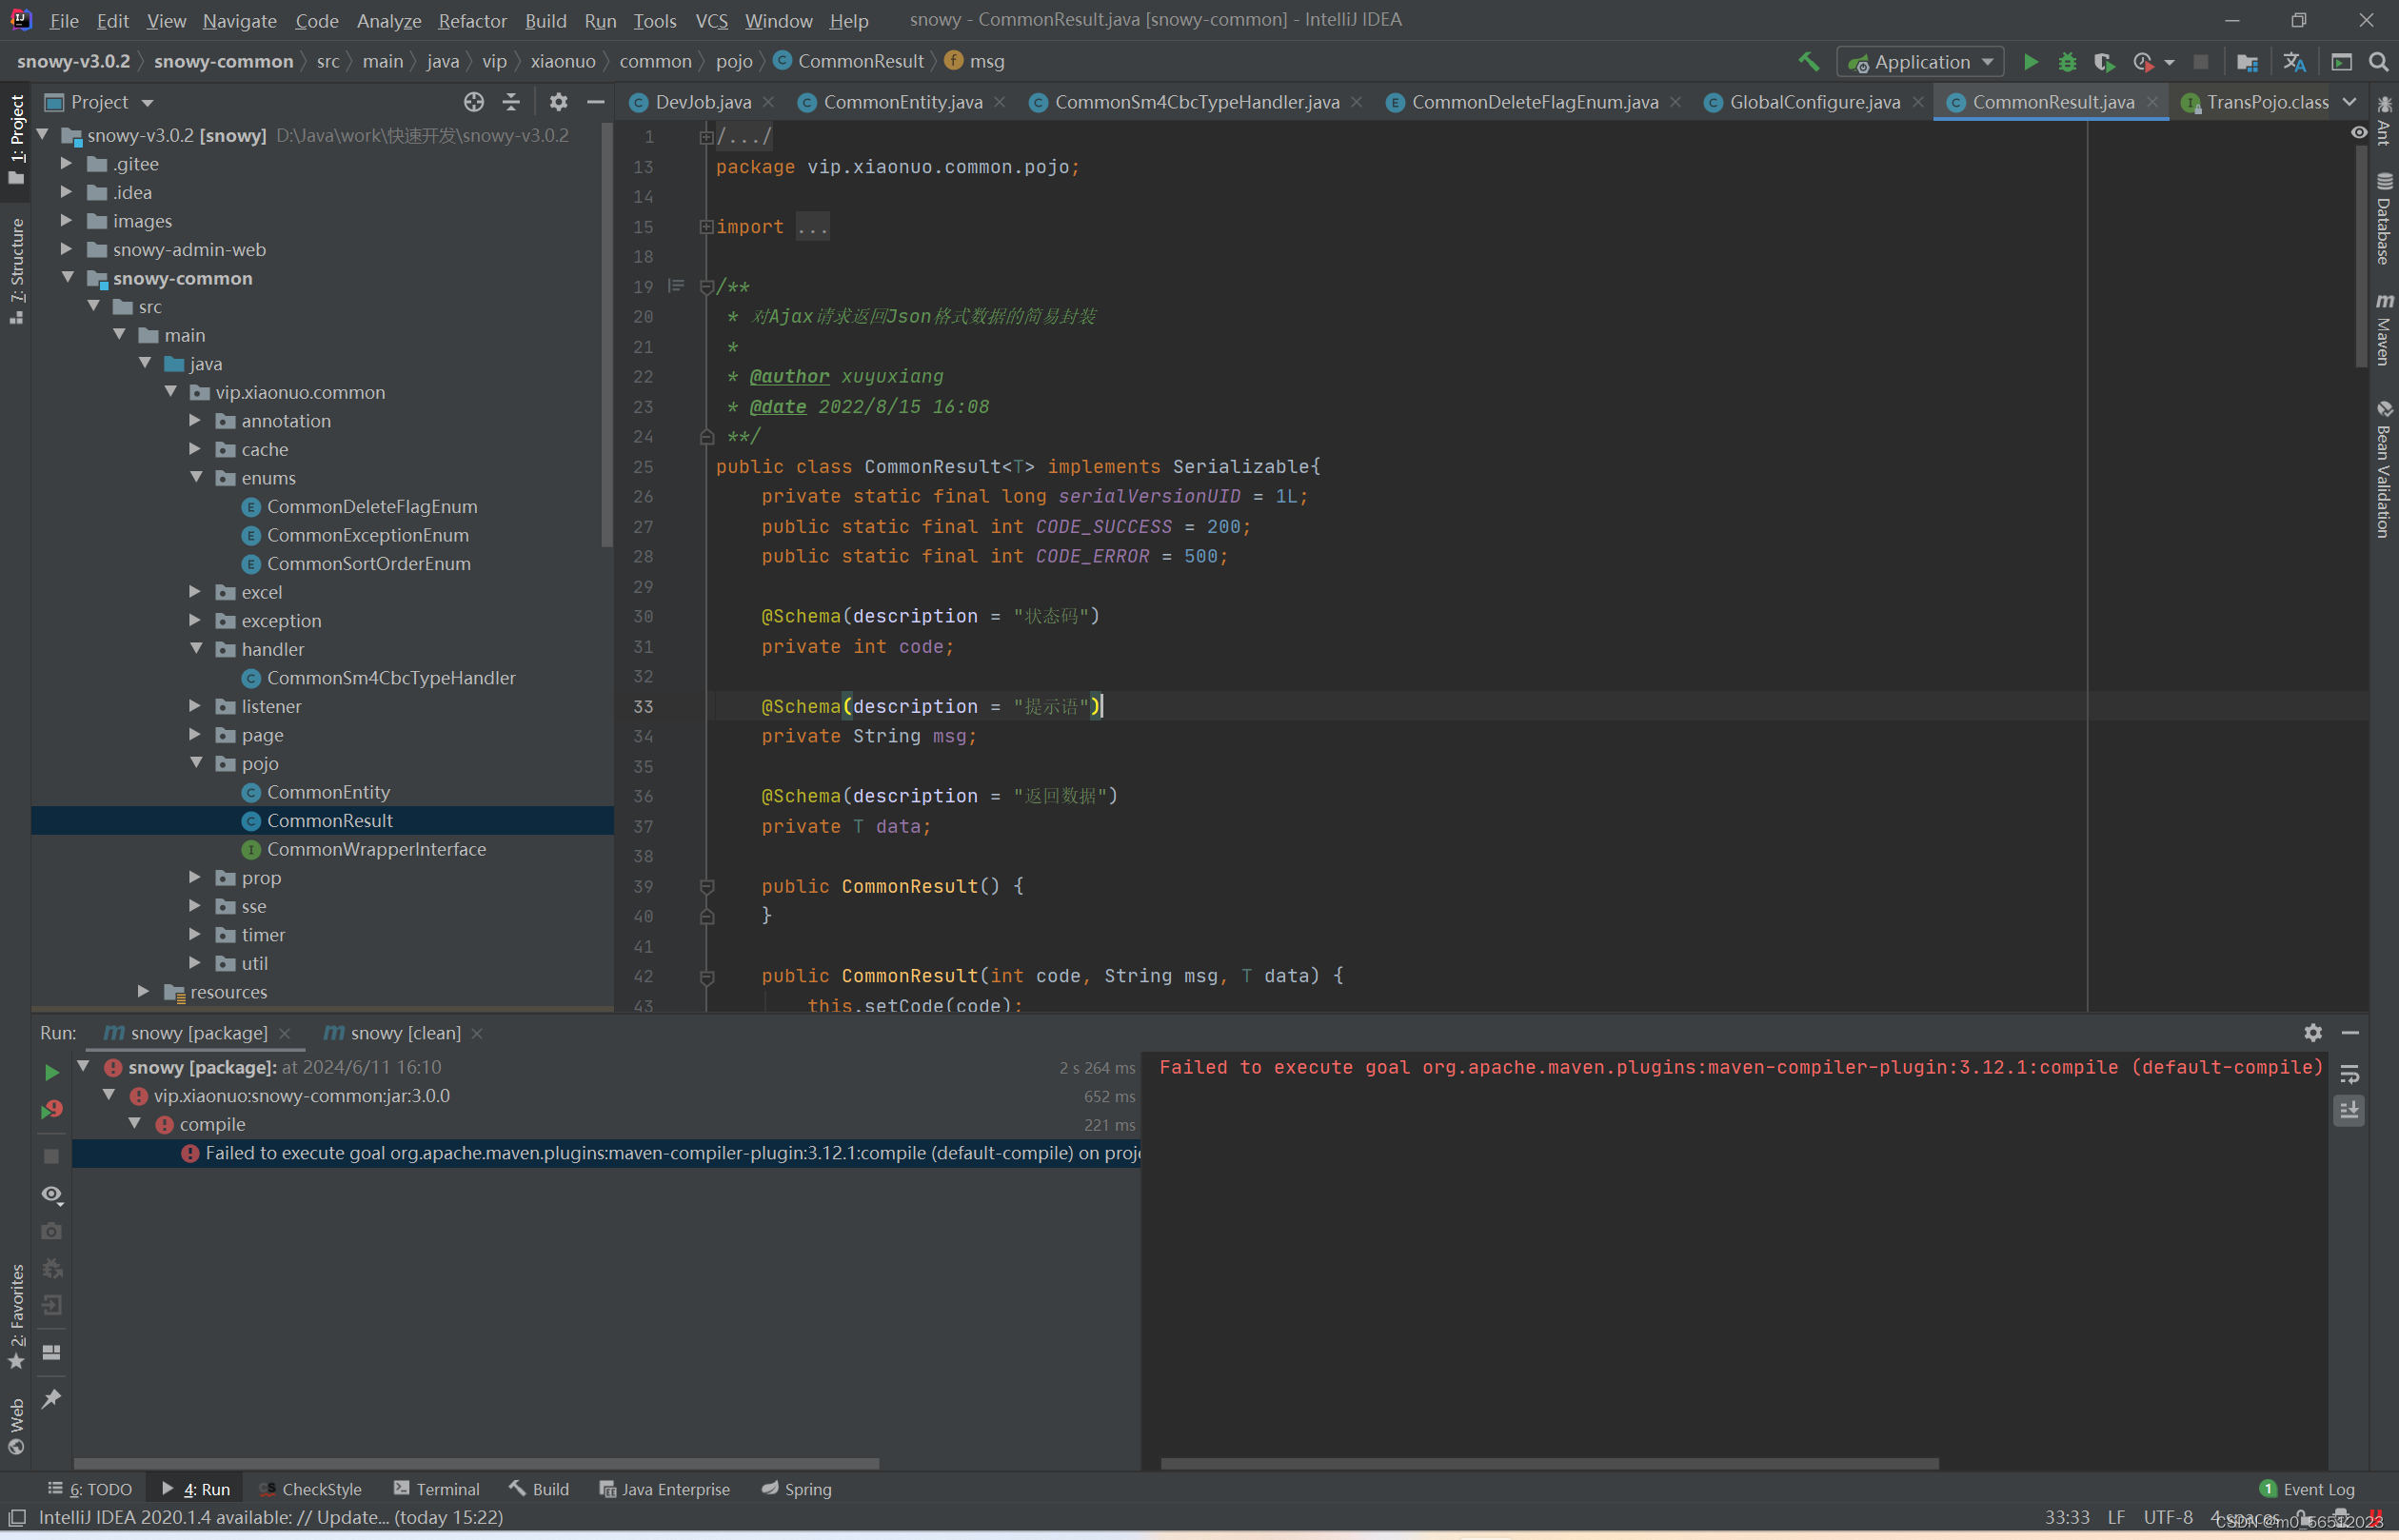Image resolution: width=2399 pixels, height=1540 pixels.
Task: Open the Run panel settings gear
Action: pyautogui.click(x=2312, y=1033)
